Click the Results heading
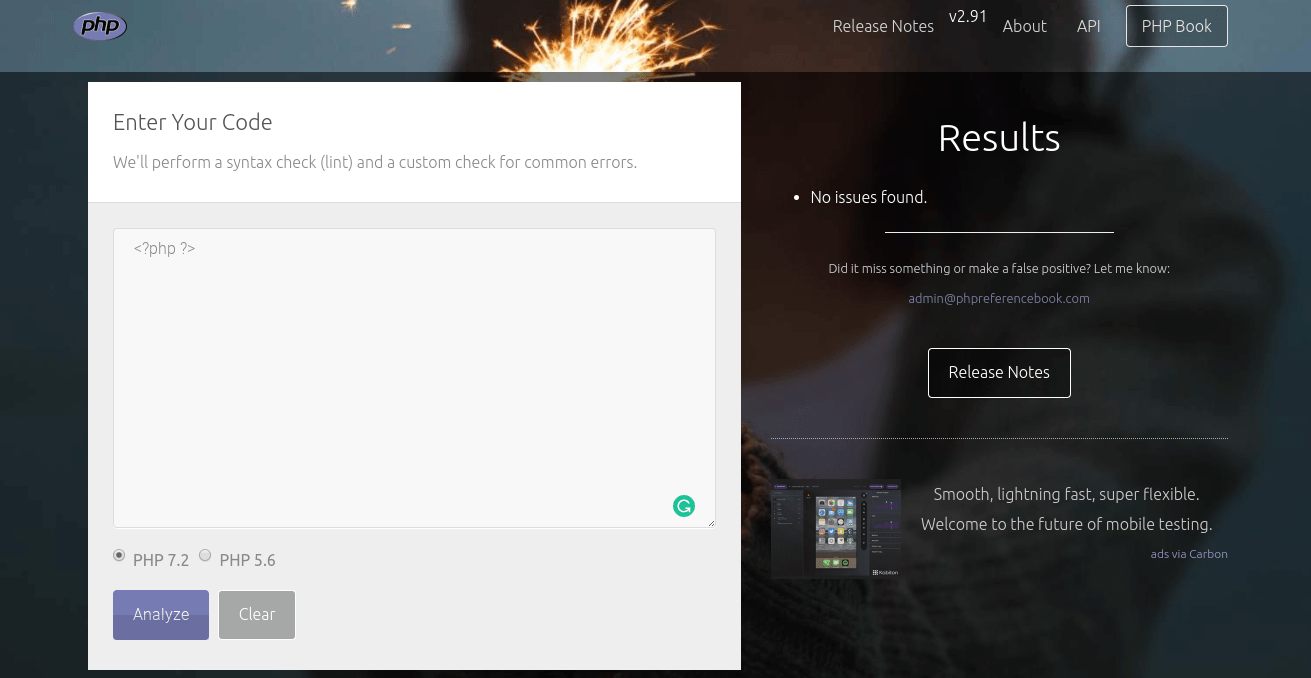Viewport: 1311px width, 678px height. coord(998,137)
